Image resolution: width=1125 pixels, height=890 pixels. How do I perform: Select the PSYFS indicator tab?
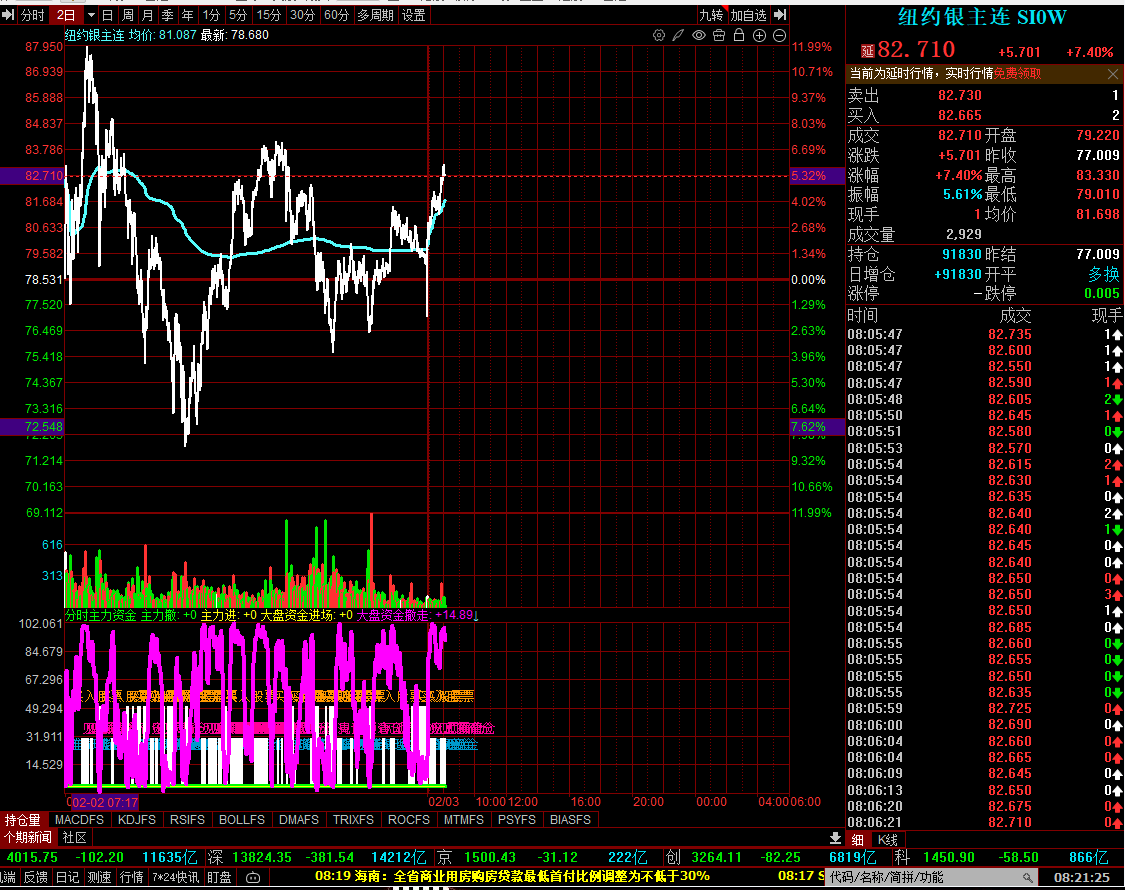tap(517, 819)
